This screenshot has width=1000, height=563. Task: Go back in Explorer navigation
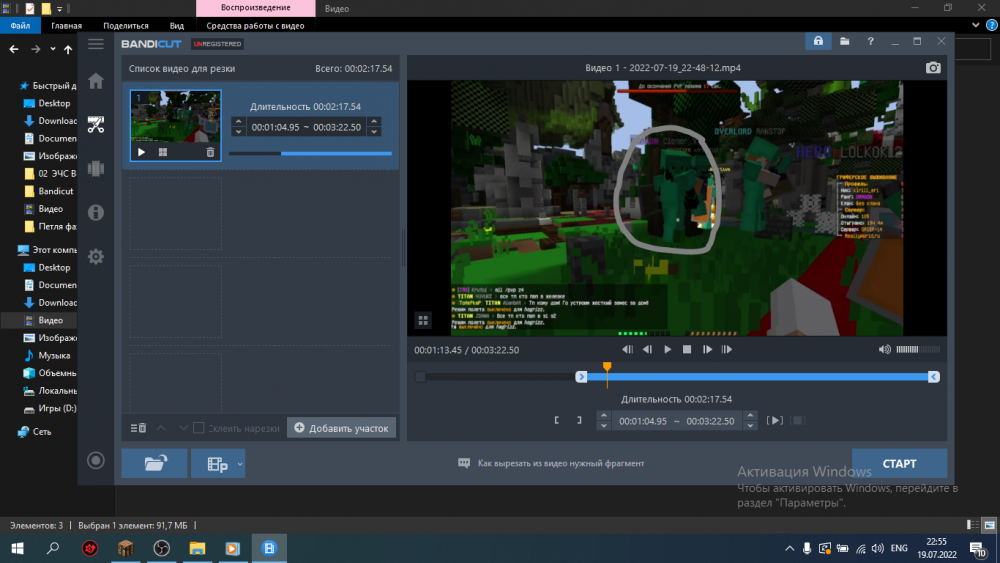tap(14, 49)
